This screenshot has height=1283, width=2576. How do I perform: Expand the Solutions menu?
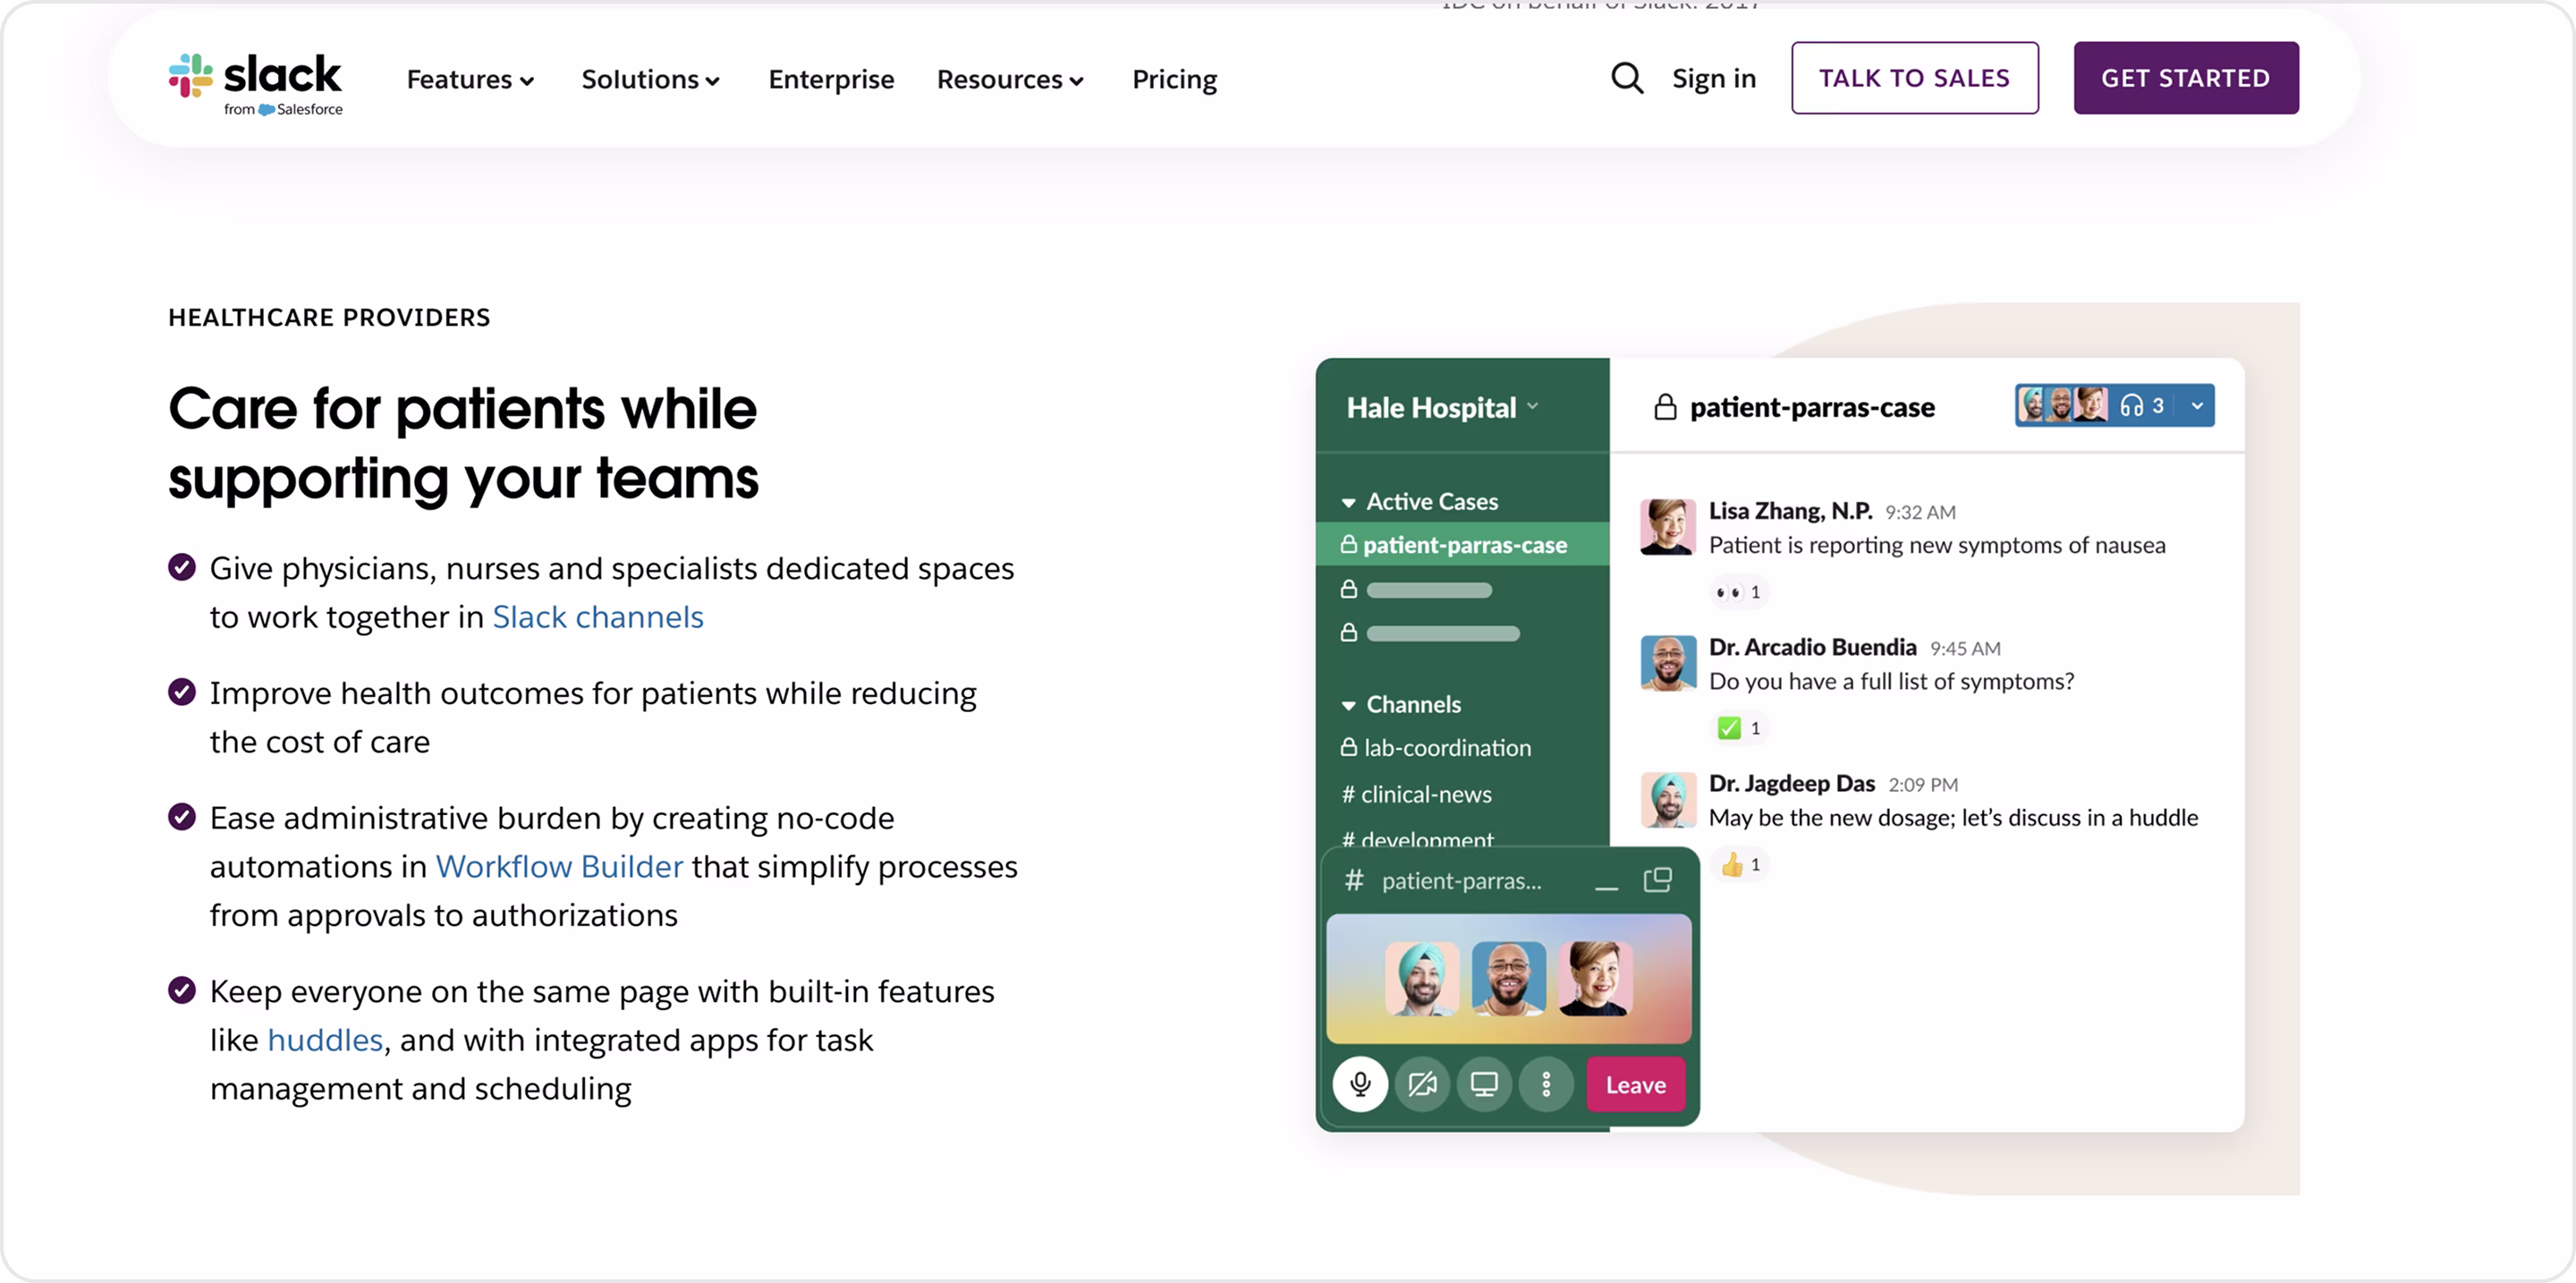pos(650,79)
